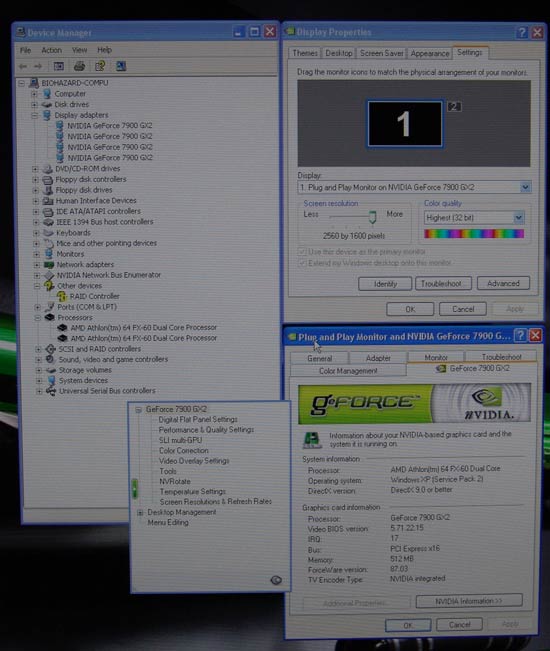This screenshot has height=651, width=550.
Task: Select Temperature Settings in NVIDIA menu
Action: pos(193,492)
